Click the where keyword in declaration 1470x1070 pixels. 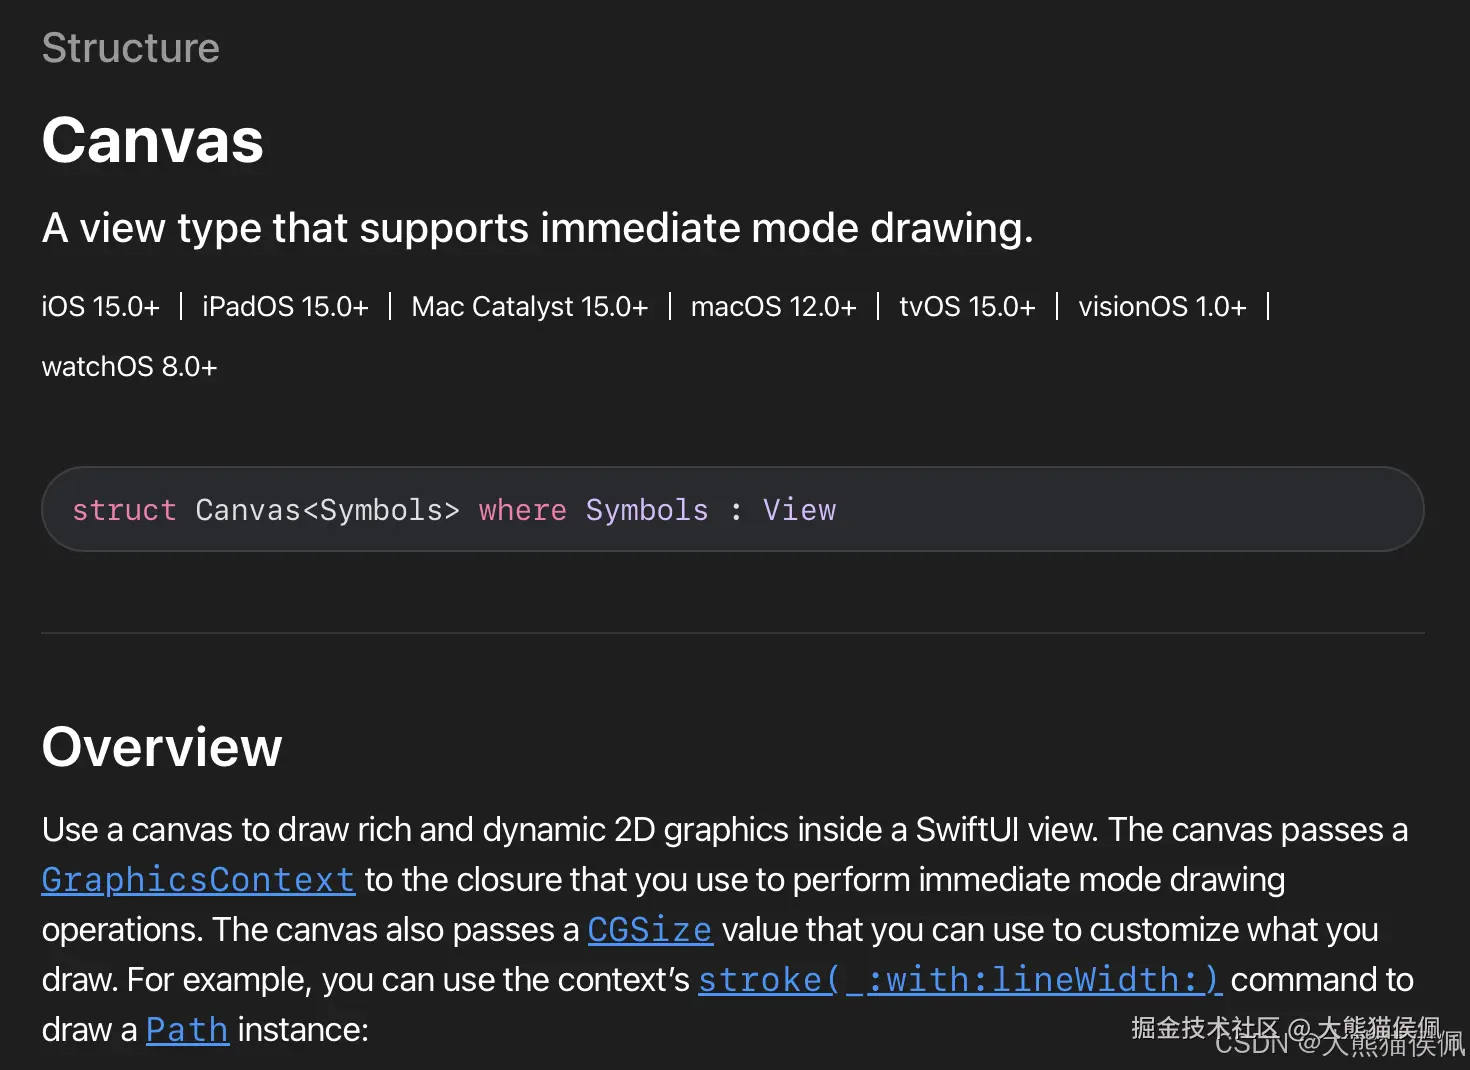click(x=522, y=510)
